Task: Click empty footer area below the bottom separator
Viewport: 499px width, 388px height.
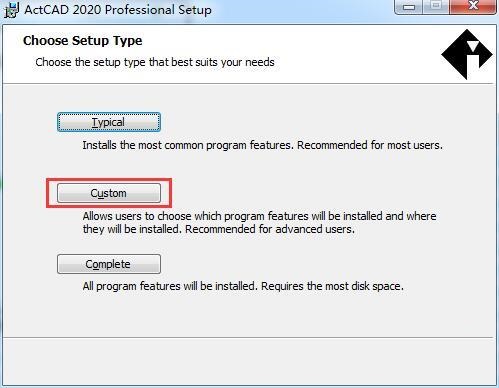Action: [x=248, y=362]
